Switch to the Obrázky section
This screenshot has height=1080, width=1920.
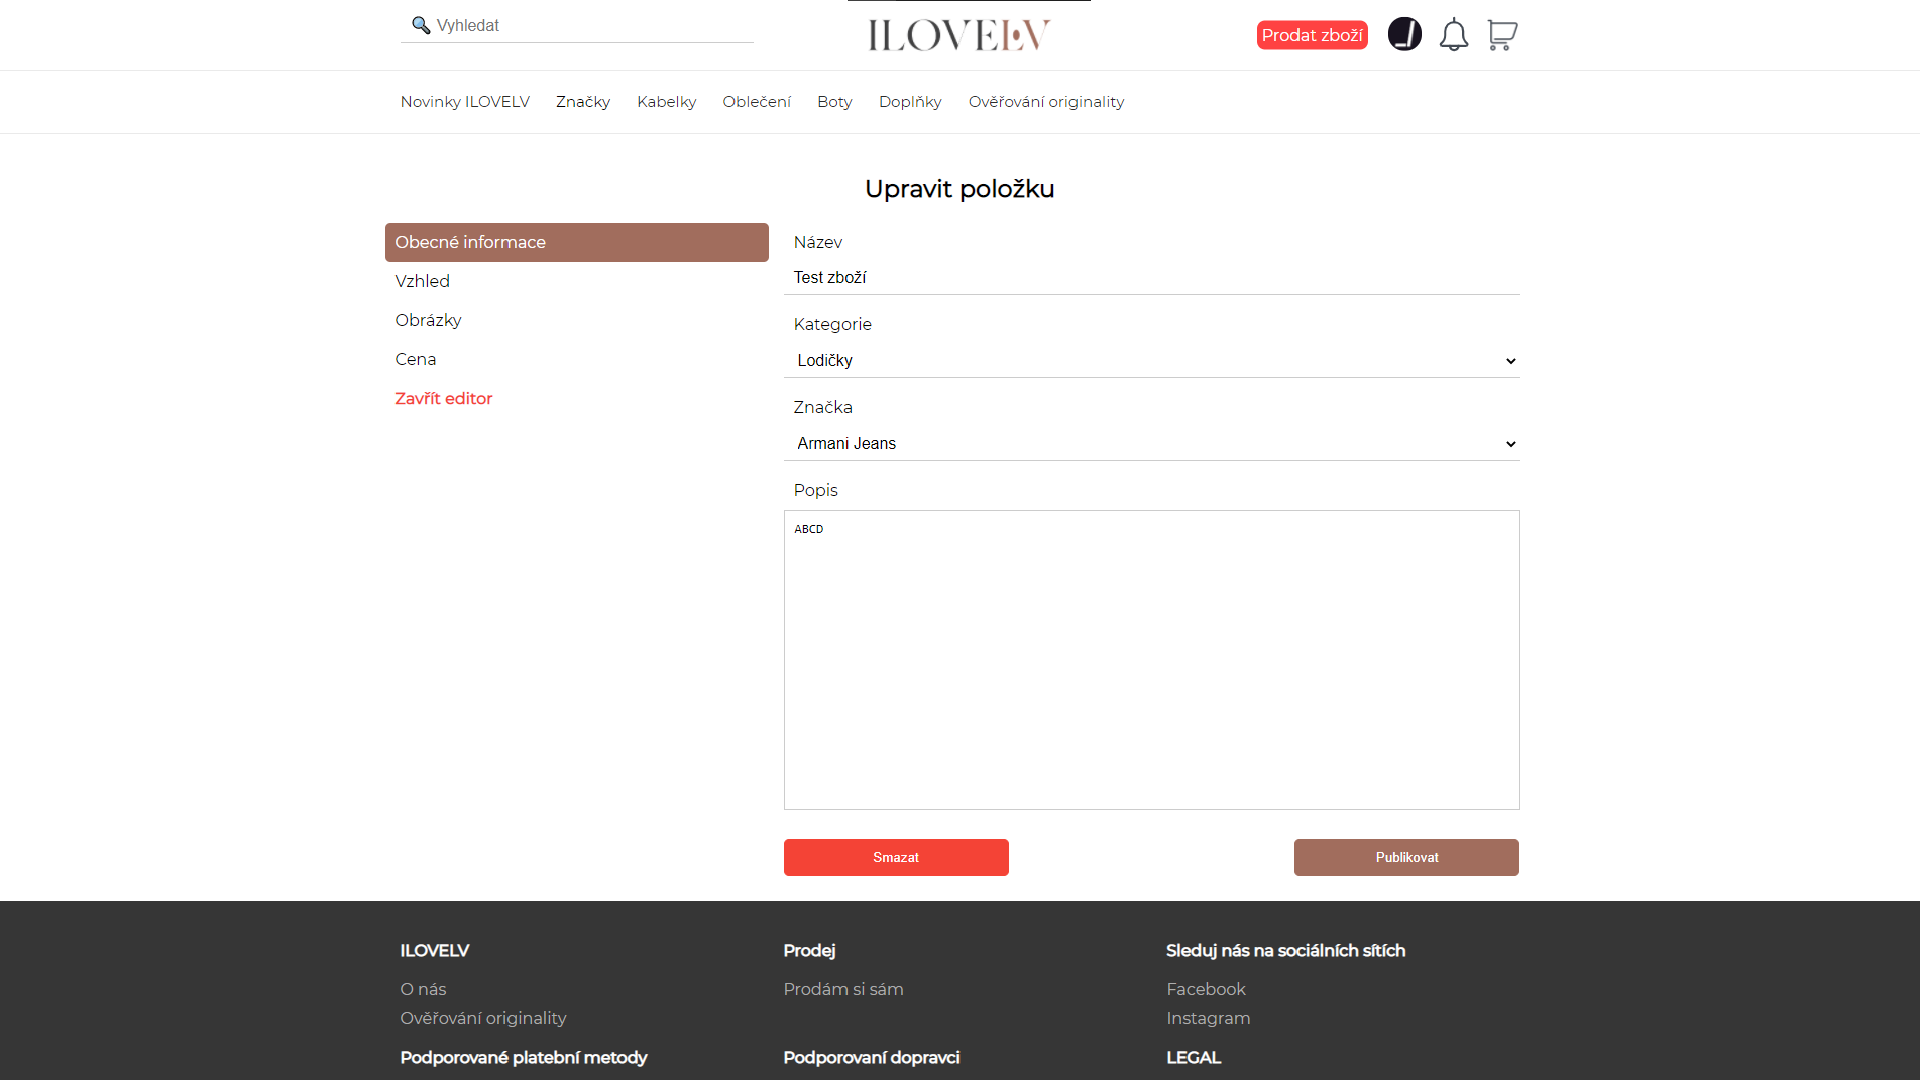coord(428,320)
